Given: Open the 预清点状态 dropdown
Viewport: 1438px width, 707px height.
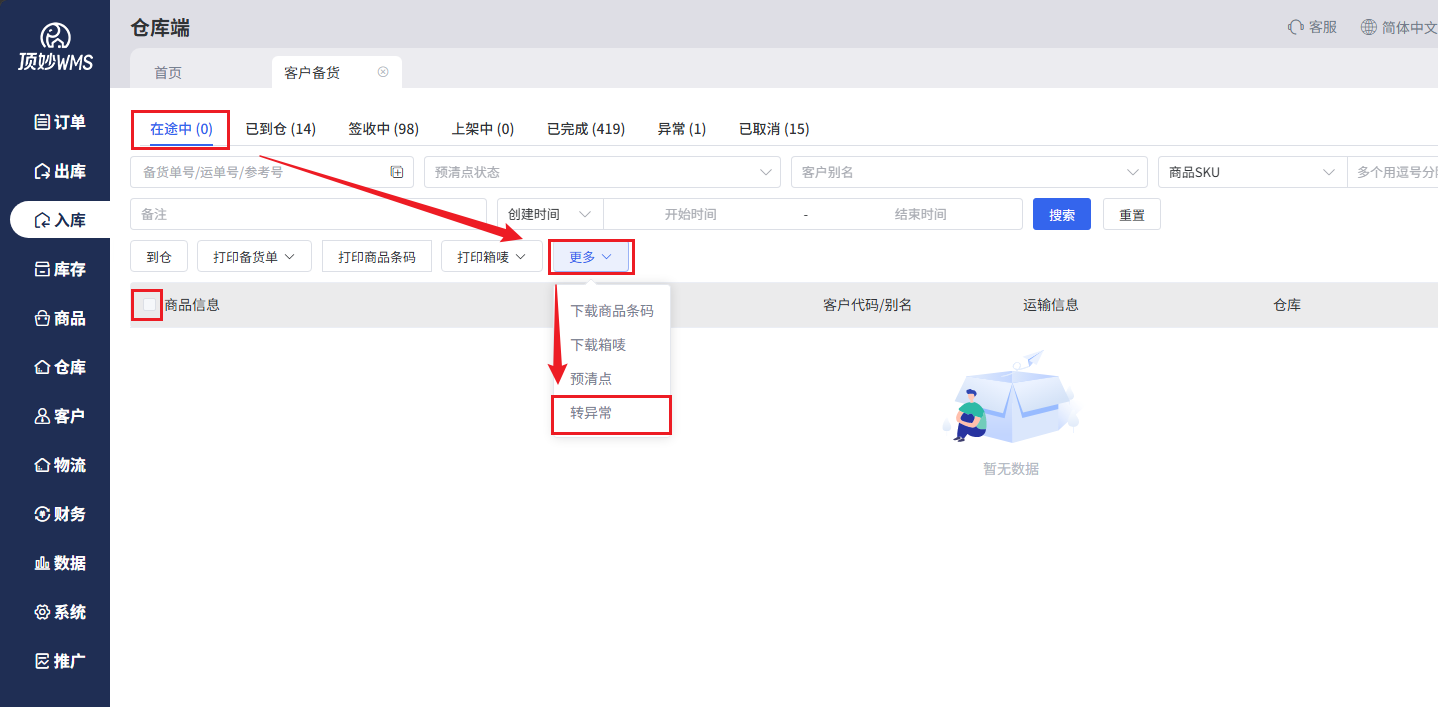Looking at the screenshot, I should 602,172.
